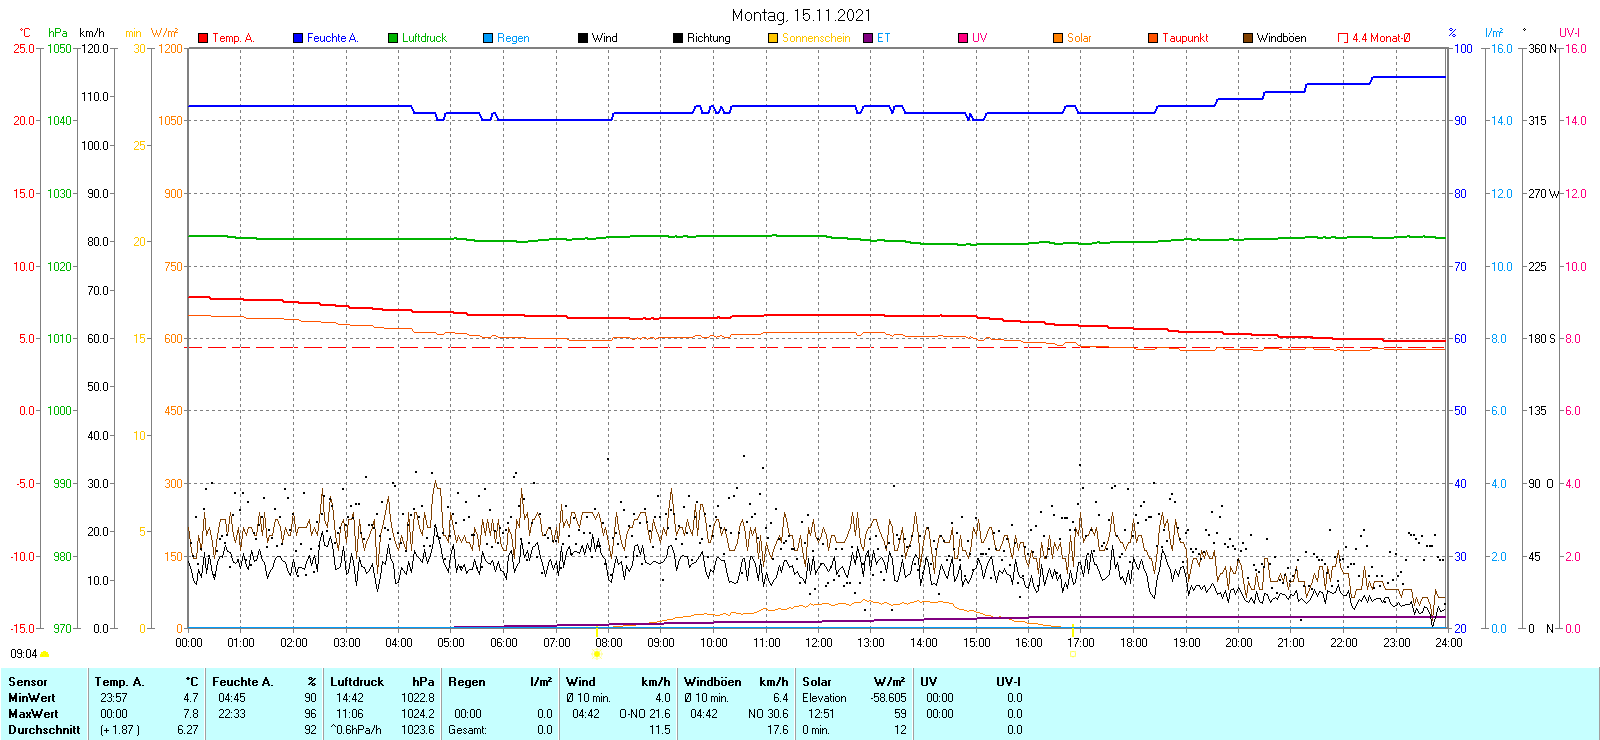
Task: Click the 'Elevation' label in Solar column
Action: 824,698
